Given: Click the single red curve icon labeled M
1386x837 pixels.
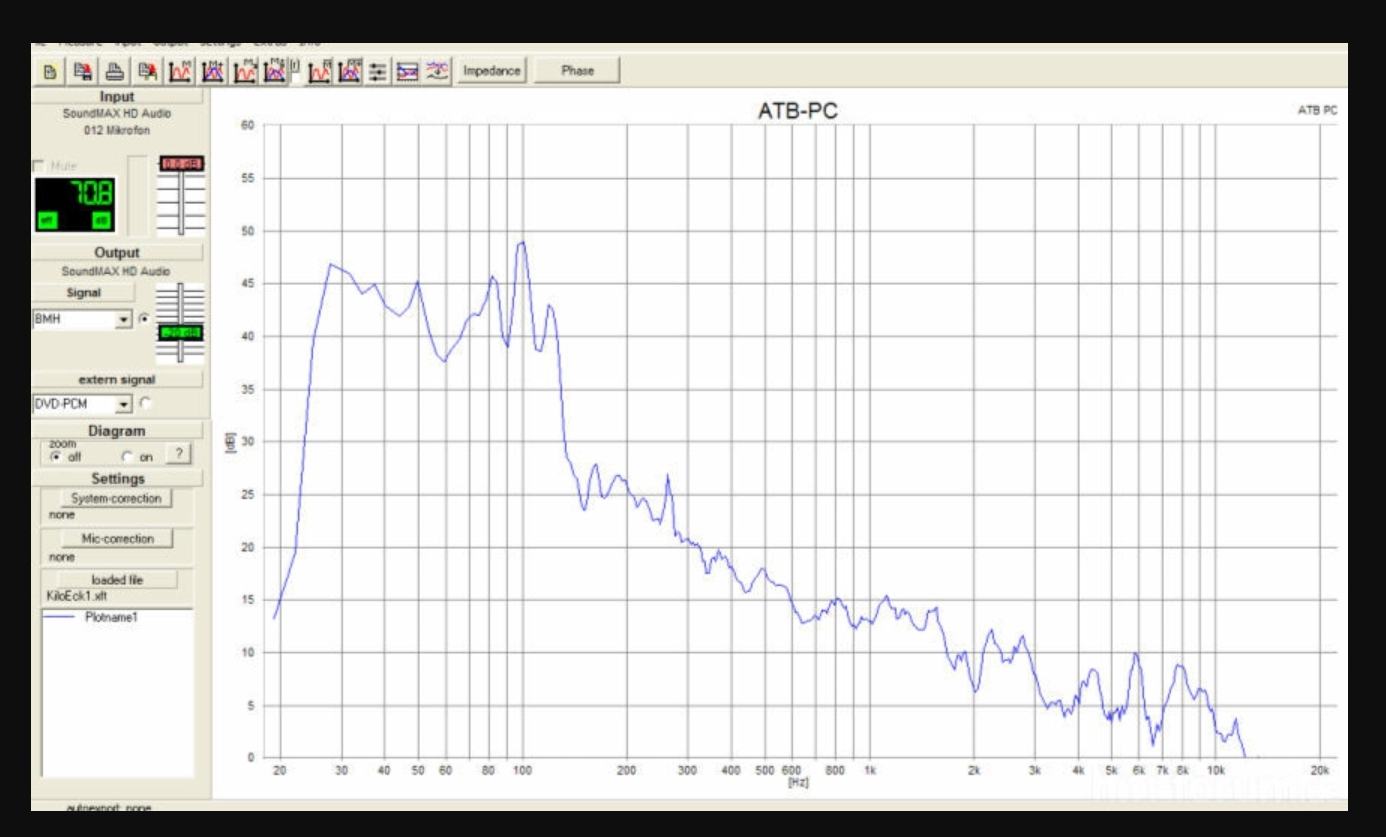Looking at the screenshot, I should (x=180, y=71).
